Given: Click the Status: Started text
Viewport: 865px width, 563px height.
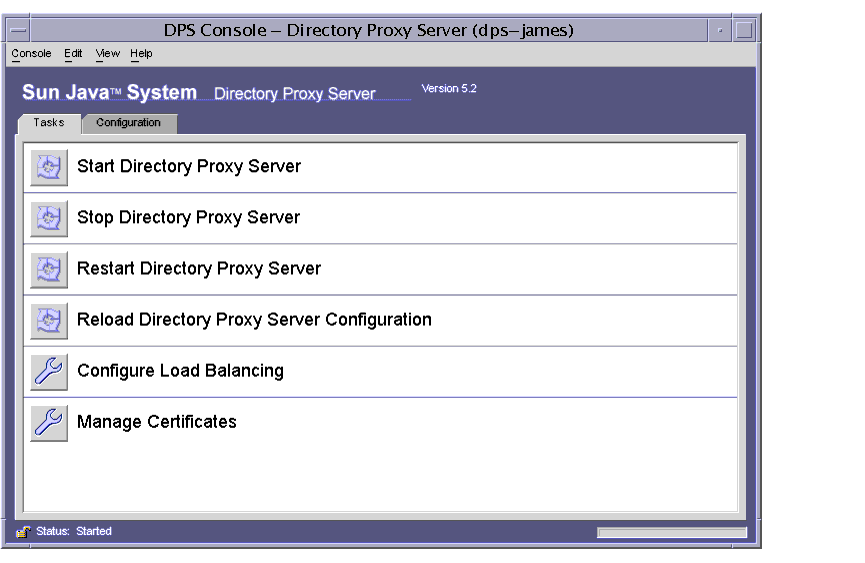Looking at the screenshot, I should 74,531.
